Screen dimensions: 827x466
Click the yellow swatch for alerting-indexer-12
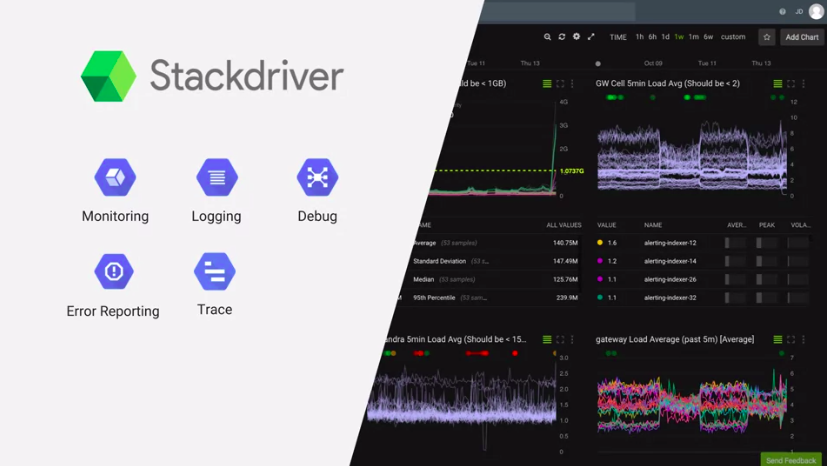600,242
